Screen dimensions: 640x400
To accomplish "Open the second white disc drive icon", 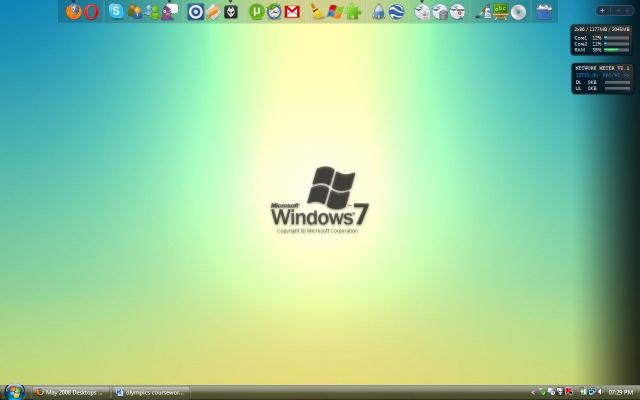I will pyautogui.click(x=440, y=12).
